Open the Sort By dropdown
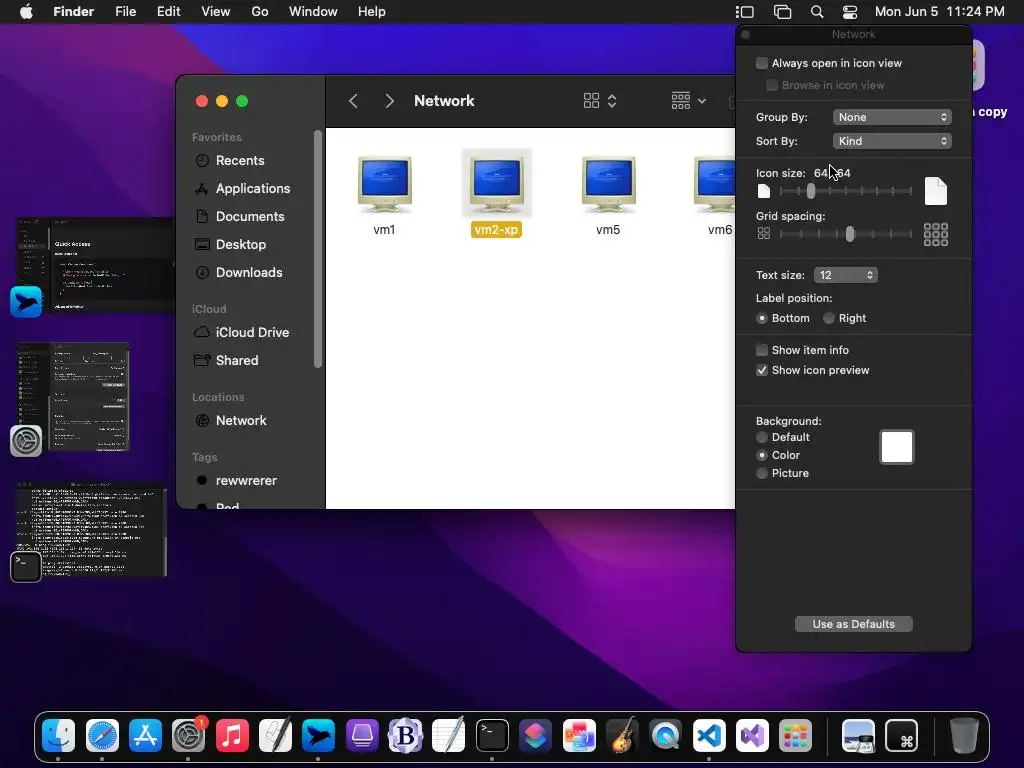 [892, 141]
